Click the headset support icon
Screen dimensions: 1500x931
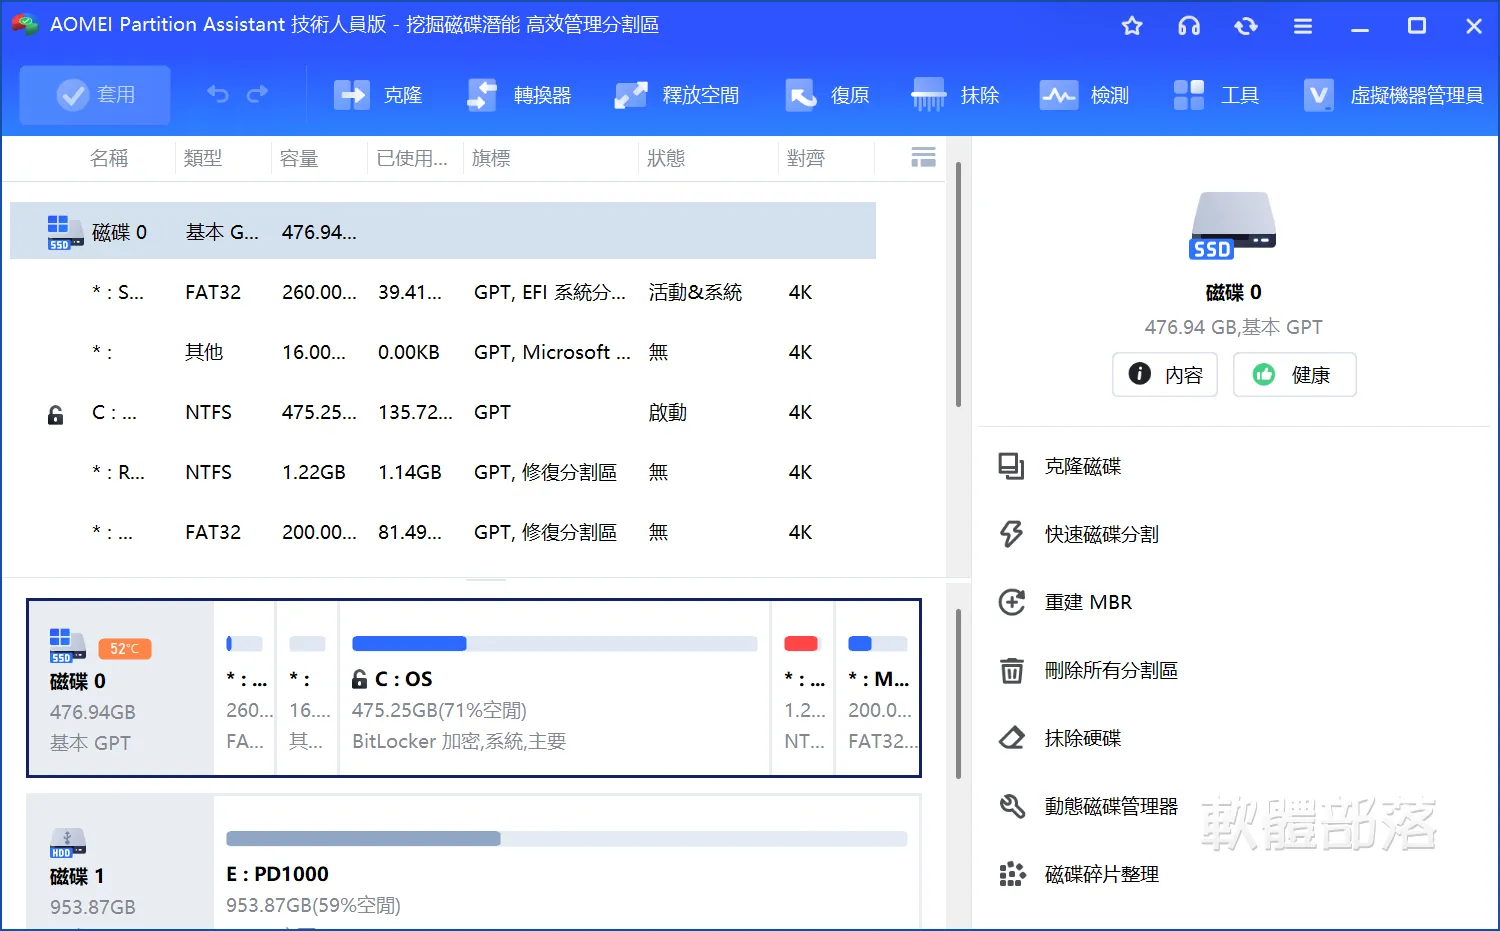pos(1189,26)
